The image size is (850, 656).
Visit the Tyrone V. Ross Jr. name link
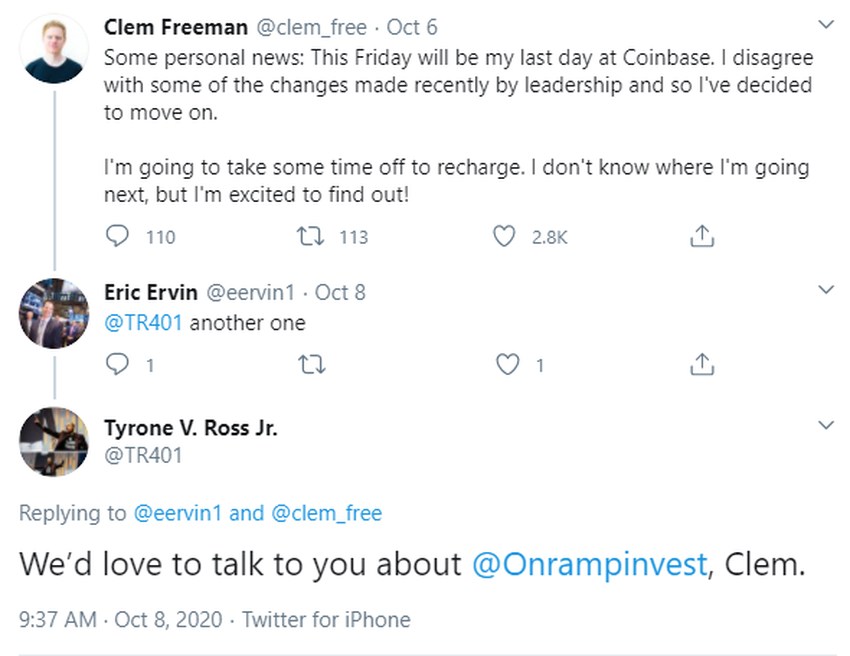pos(191,428)
